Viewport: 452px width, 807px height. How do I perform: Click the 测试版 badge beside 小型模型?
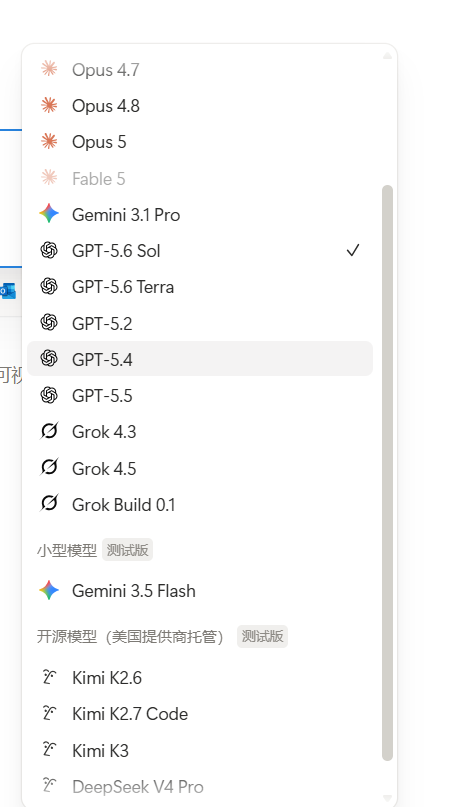point(128,550)
